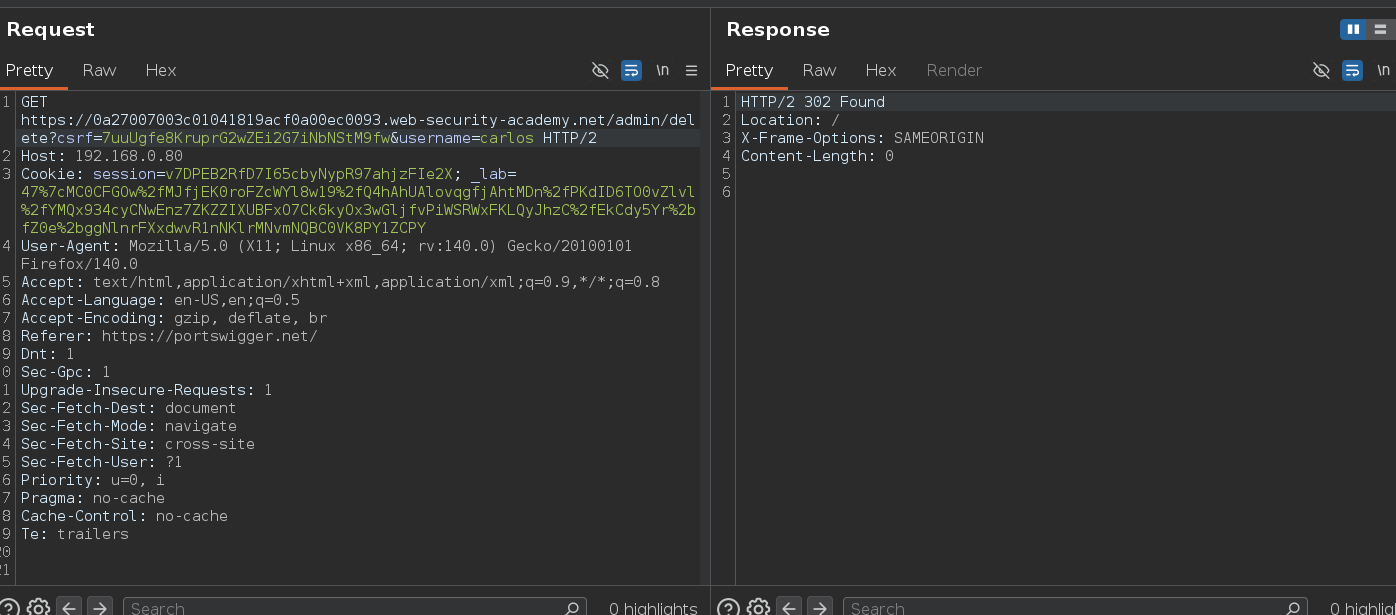Image resolution: width=1396 pixels, height=615 pixels.
Task: Toggle show \n newlines in Response
Action: (1383, 70)
